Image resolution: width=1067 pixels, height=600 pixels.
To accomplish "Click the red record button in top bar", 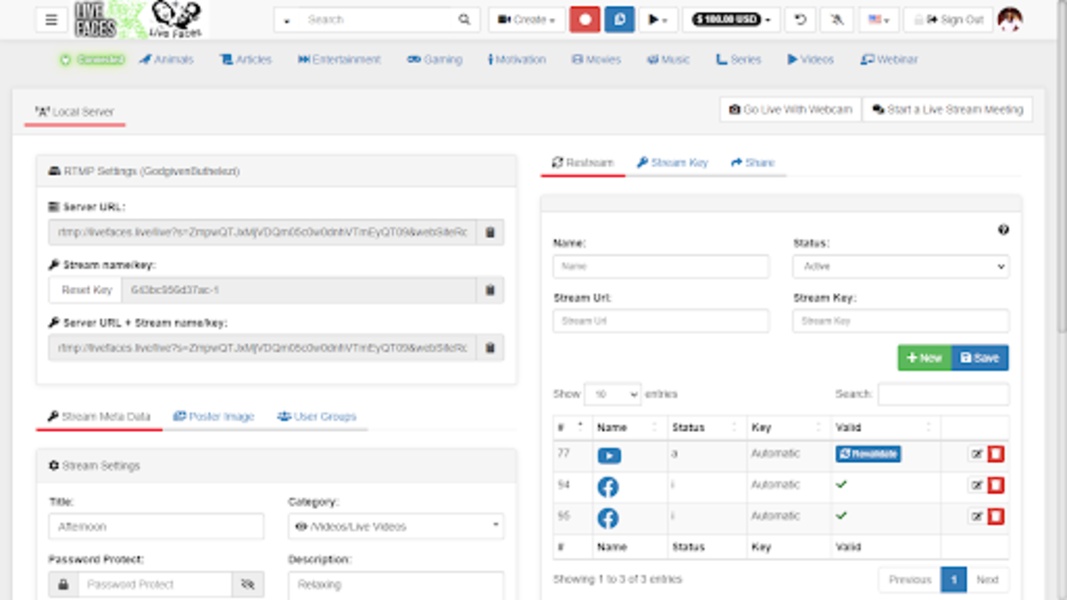I will pos(585,19).
